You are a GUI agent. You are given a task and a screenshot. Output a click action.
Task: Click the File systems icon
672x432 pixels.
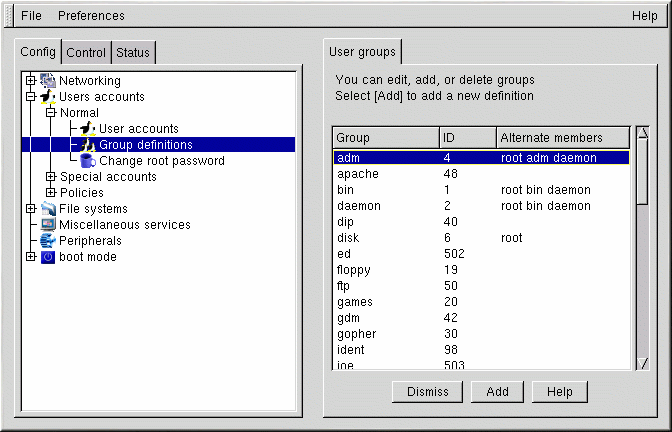(48, 209)
